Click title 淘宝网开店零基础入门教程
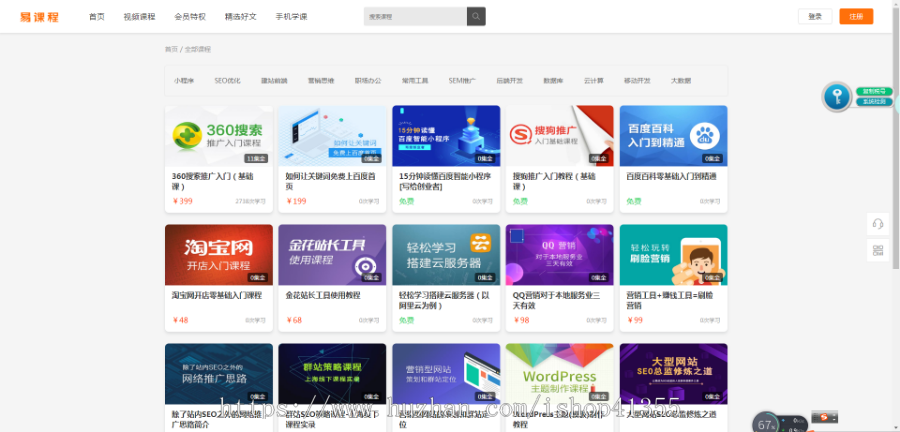Viewport: 900px width, 432px height. point(217,295)
